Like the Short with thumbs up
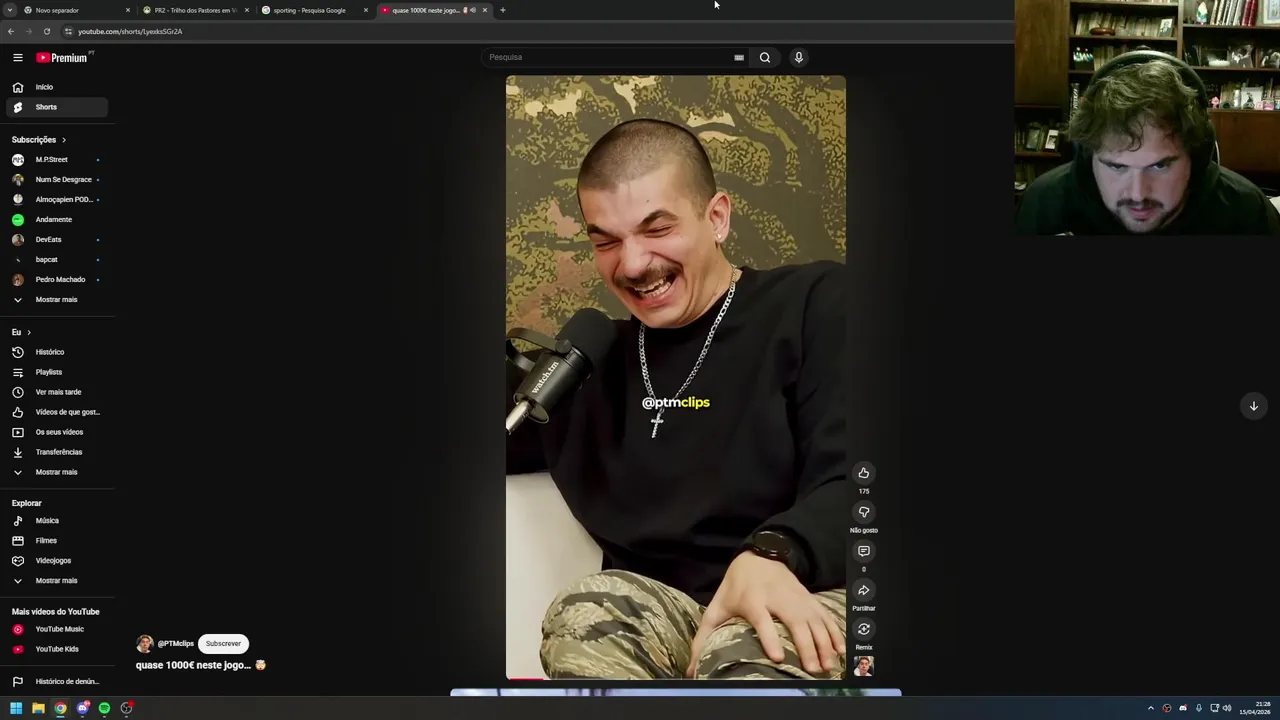1280x720 pixels. [x=864, y=473]
